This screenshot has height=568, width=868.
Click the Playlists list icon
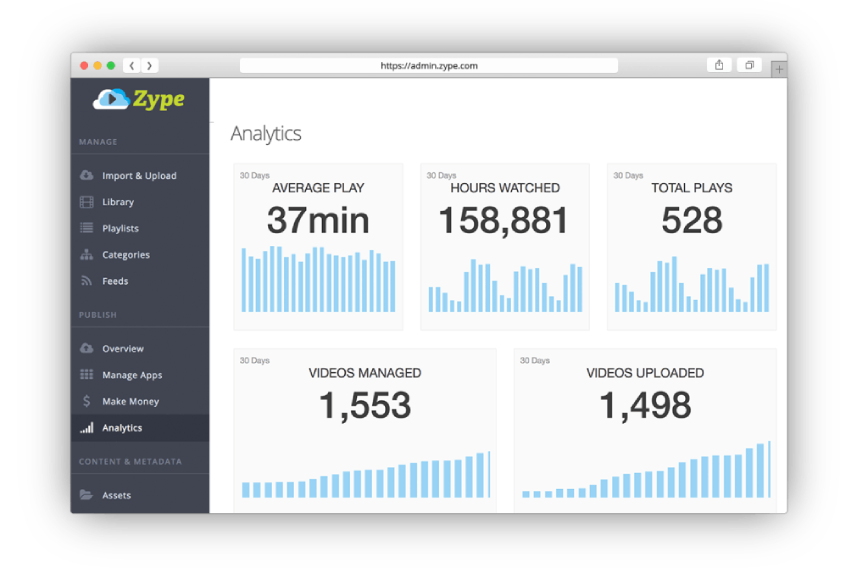(x=87, y=229)
